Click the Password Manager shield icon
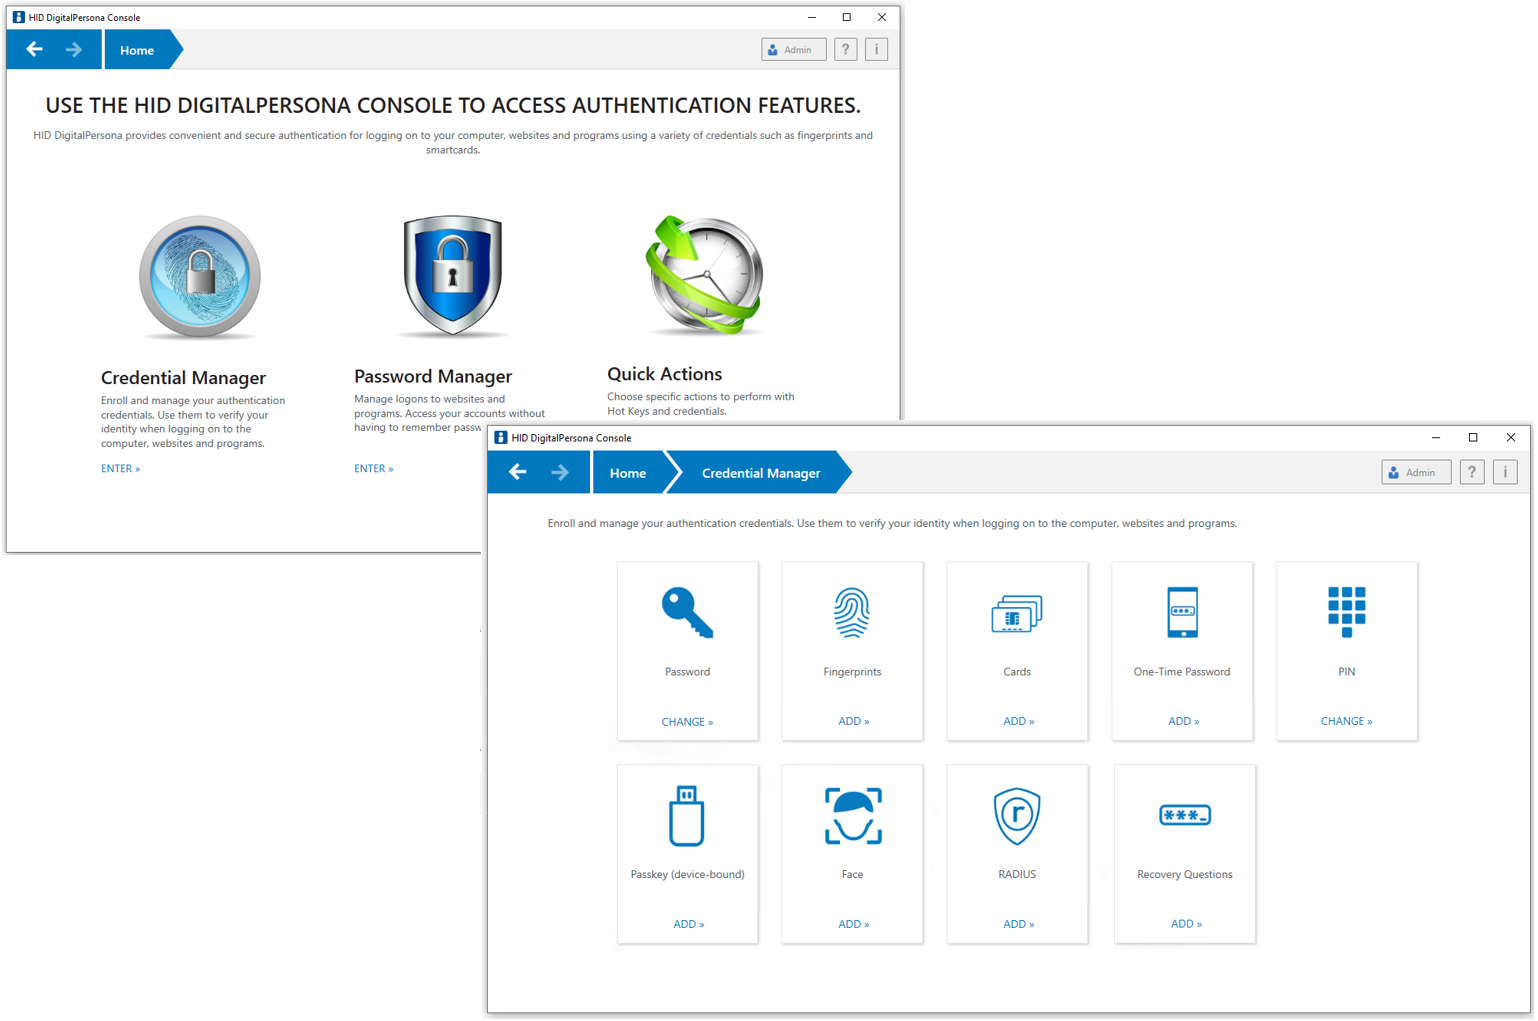1538x1021 pixels. click(453, 275)
